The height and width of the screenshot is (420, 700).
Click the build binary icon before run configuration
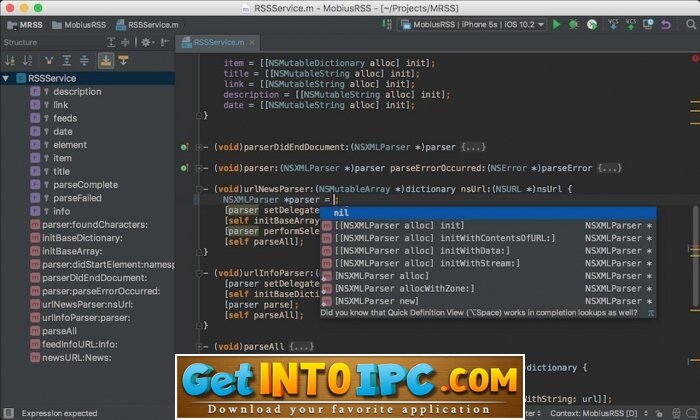387,25
